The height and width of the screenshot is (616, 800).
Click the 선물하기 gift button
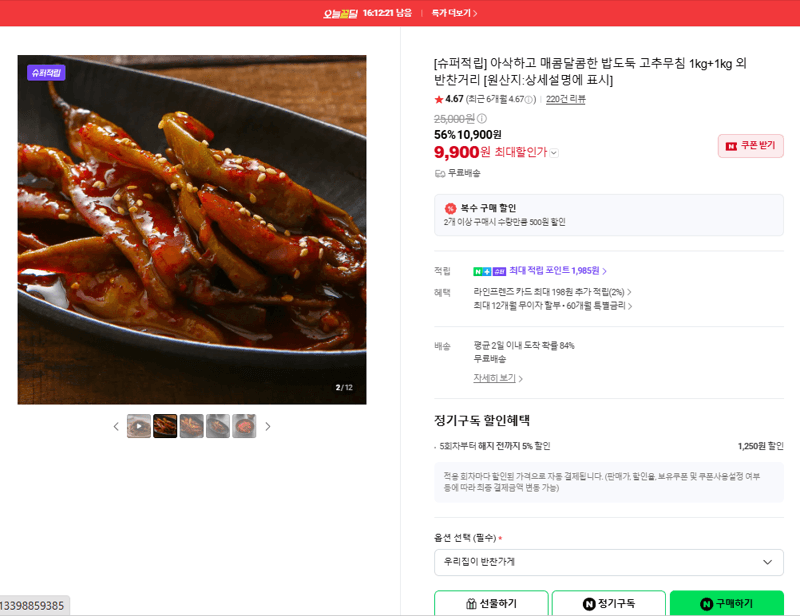click(x=491, y=603)
